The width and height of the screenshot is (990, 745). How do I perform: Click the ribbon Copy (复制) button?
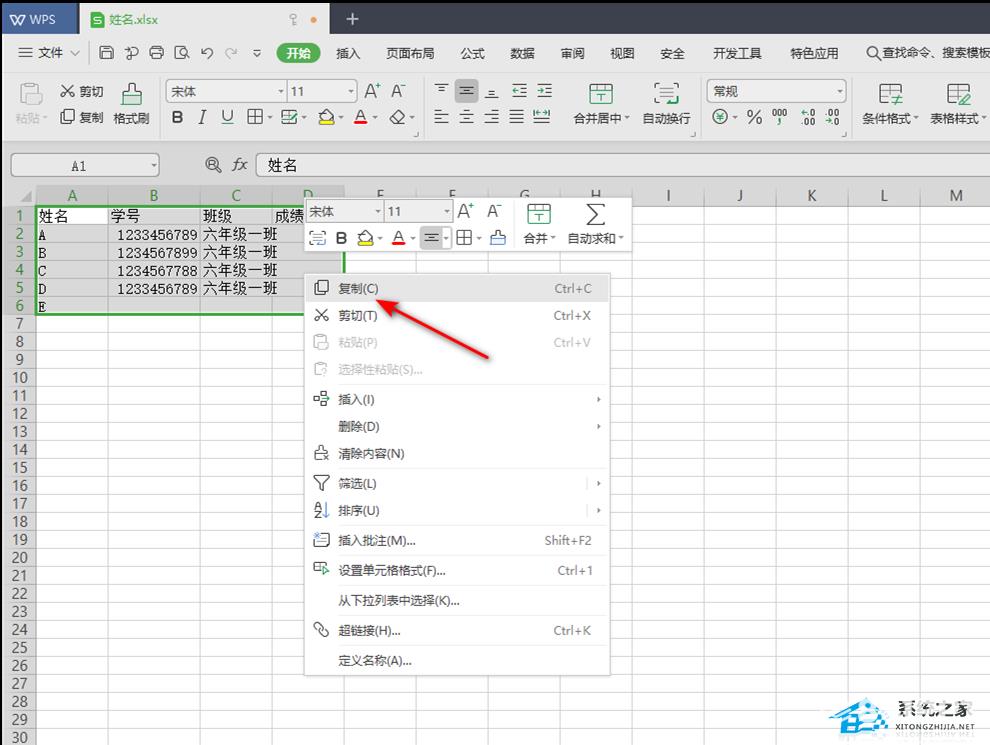point(81,117)
